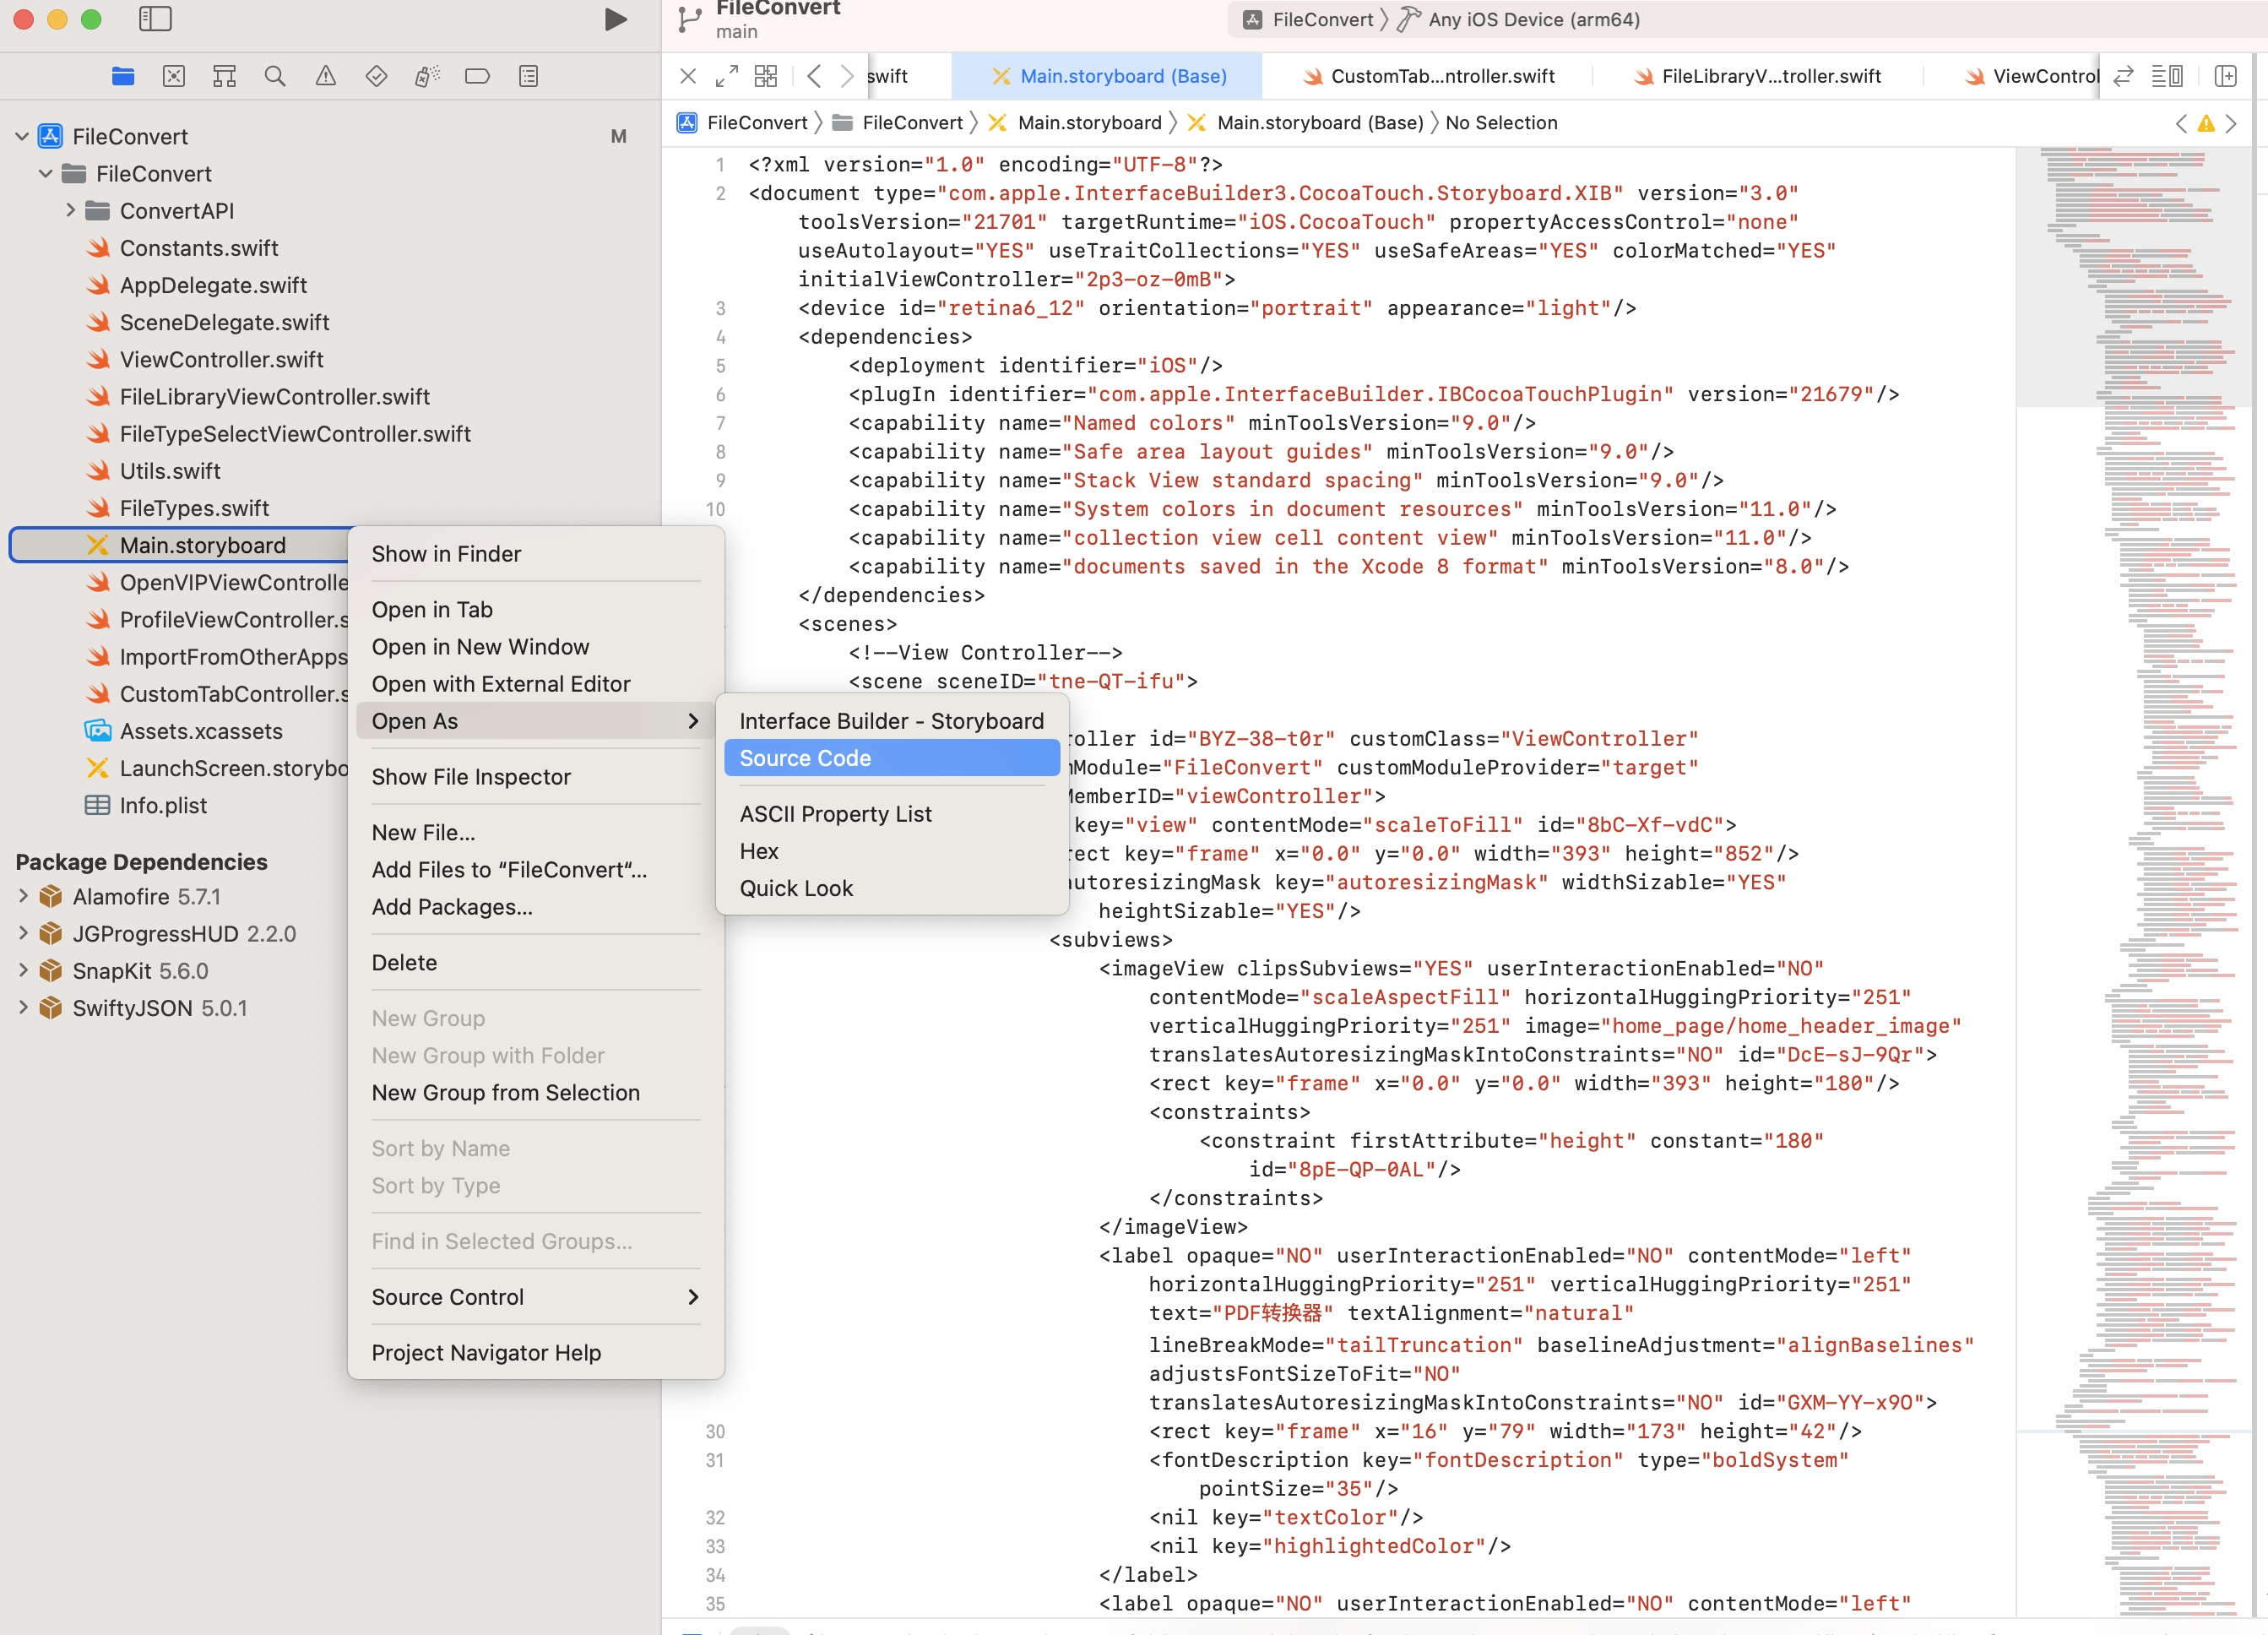
Task: Add an editor on the right icon
Action: click(x=2226, y=76)
